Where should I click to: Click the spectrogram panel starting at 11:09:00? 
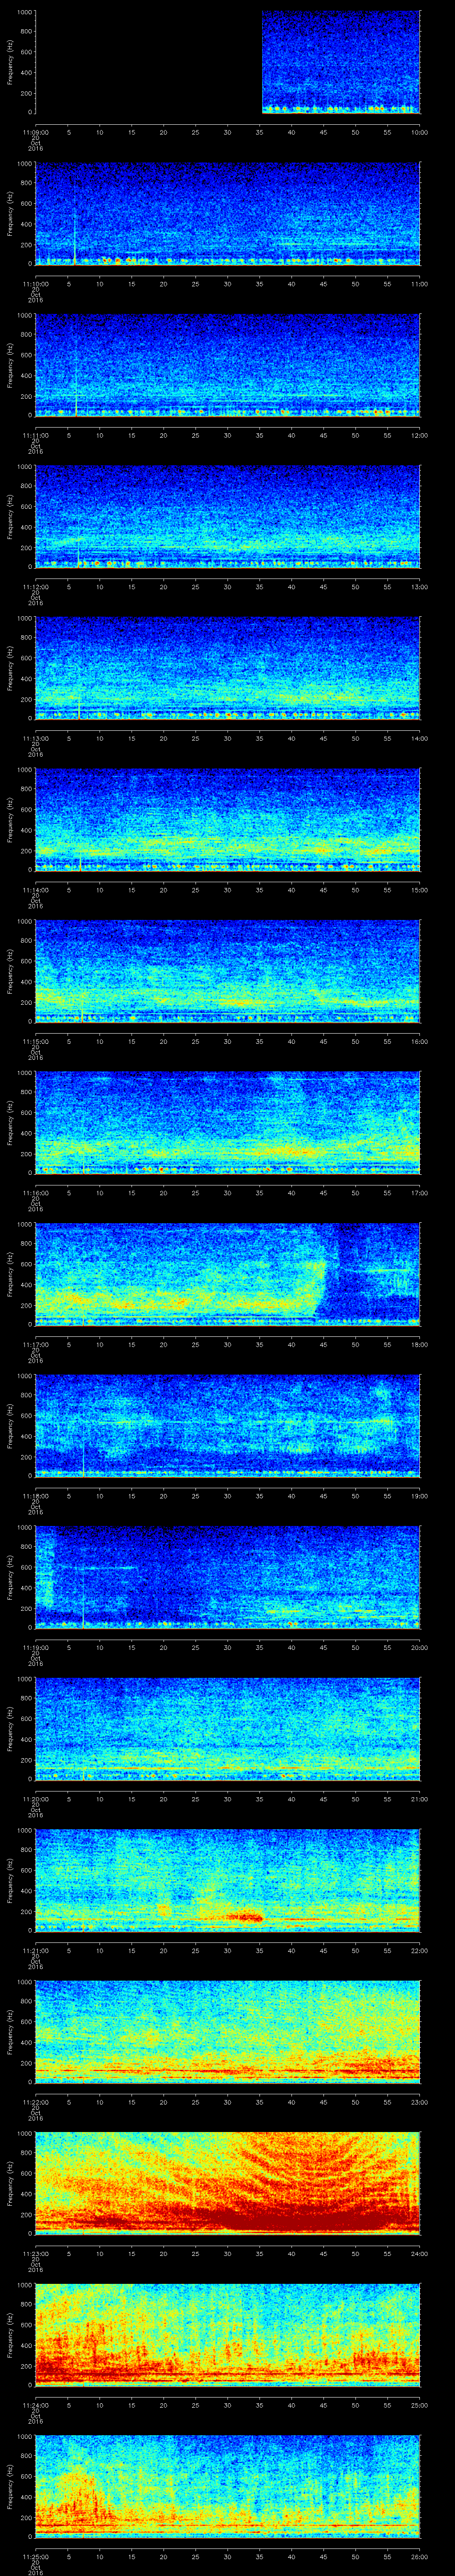(228, 63)
